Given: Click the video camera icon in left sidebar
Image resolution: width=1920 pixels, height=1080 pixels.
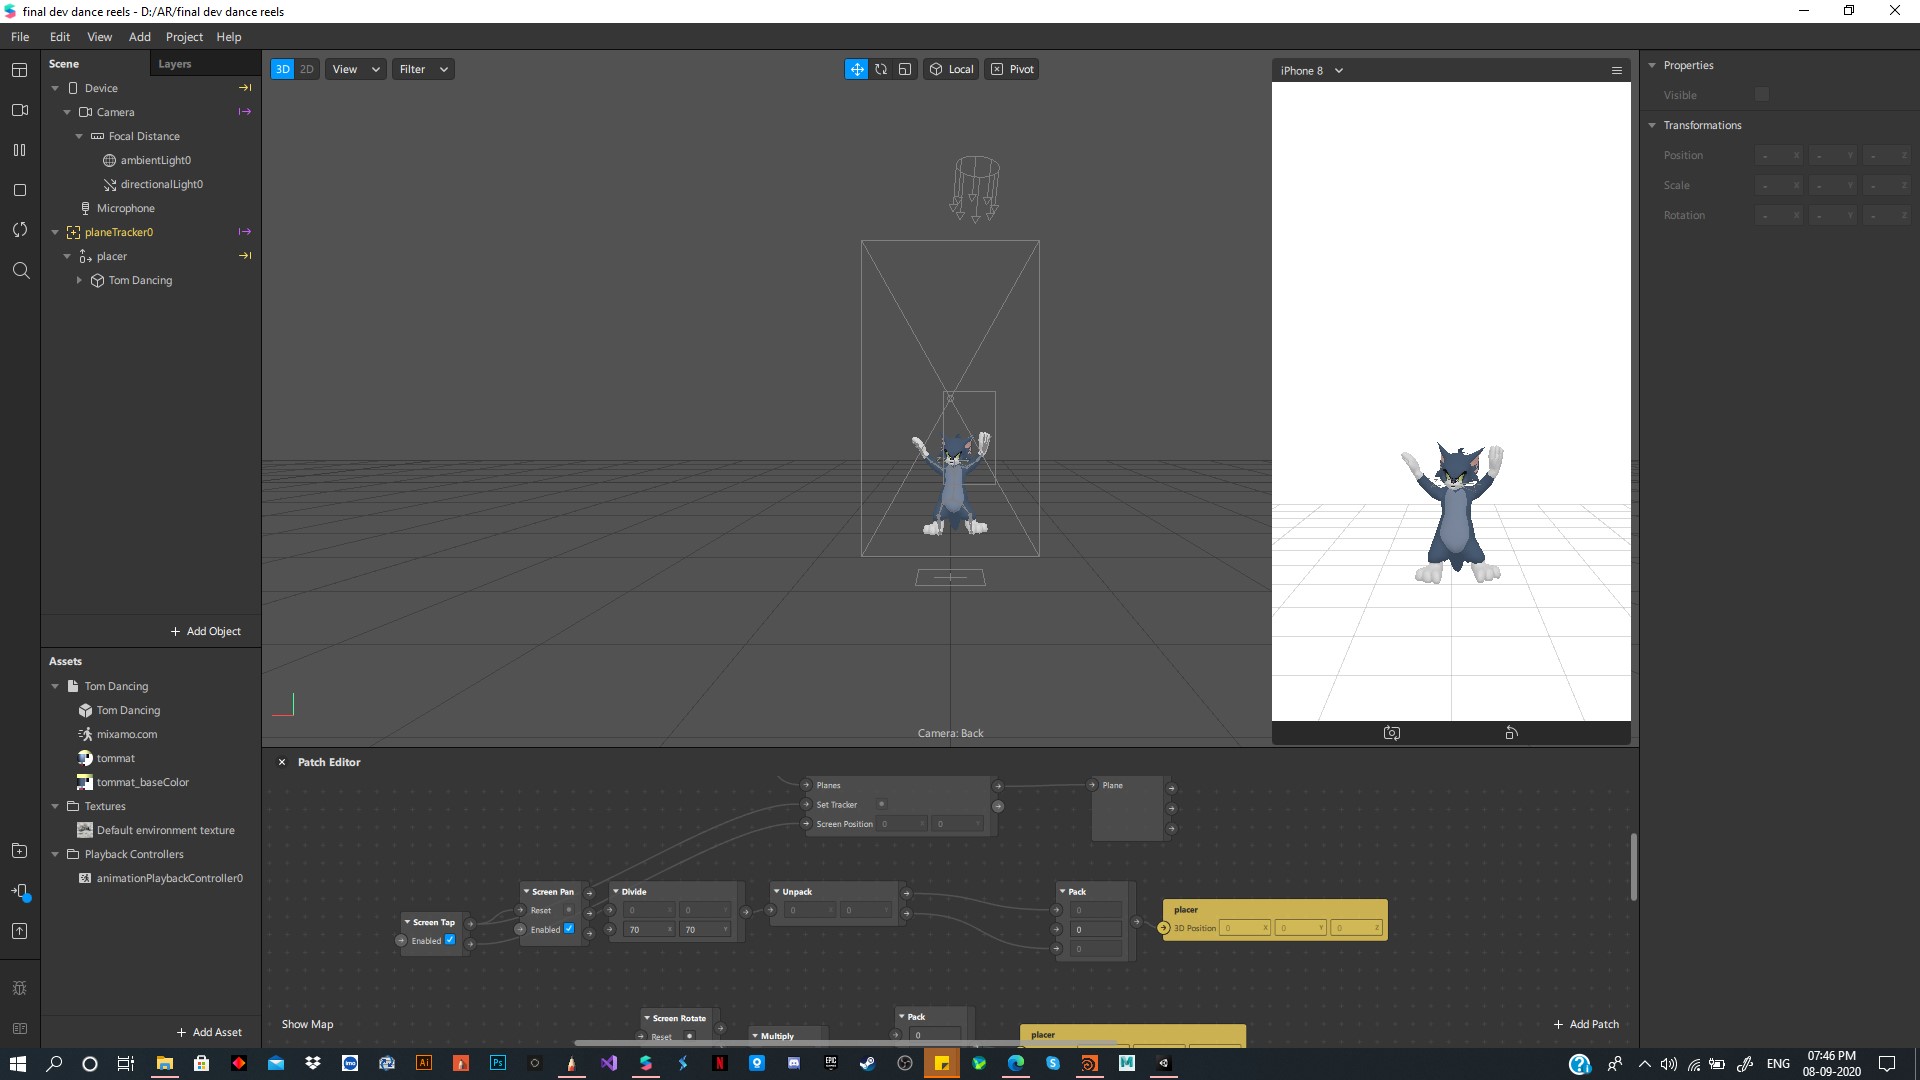Looking at the screenshot, I should pyautogui.click(x=19, y=110).
